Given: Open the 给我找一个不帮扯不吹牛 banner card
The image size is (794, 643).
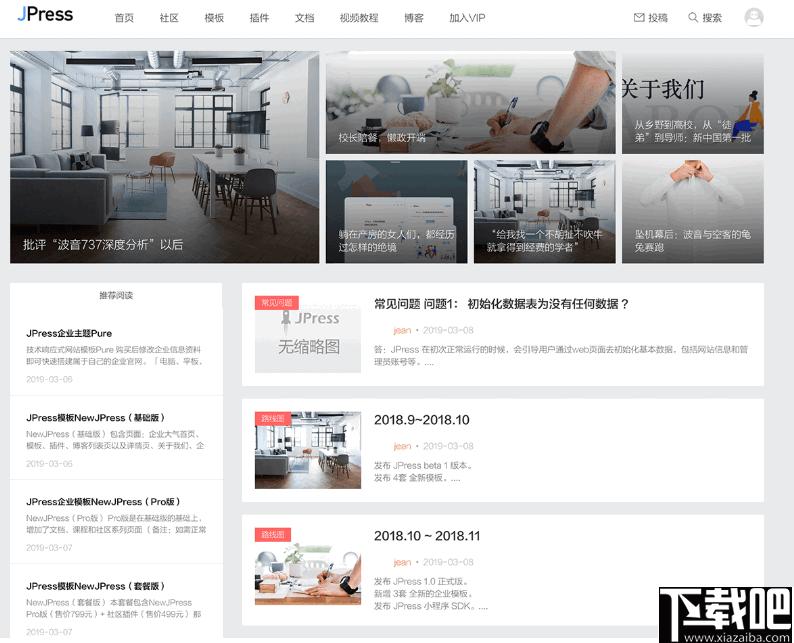Looking at the screenshot, I should 544,212.
